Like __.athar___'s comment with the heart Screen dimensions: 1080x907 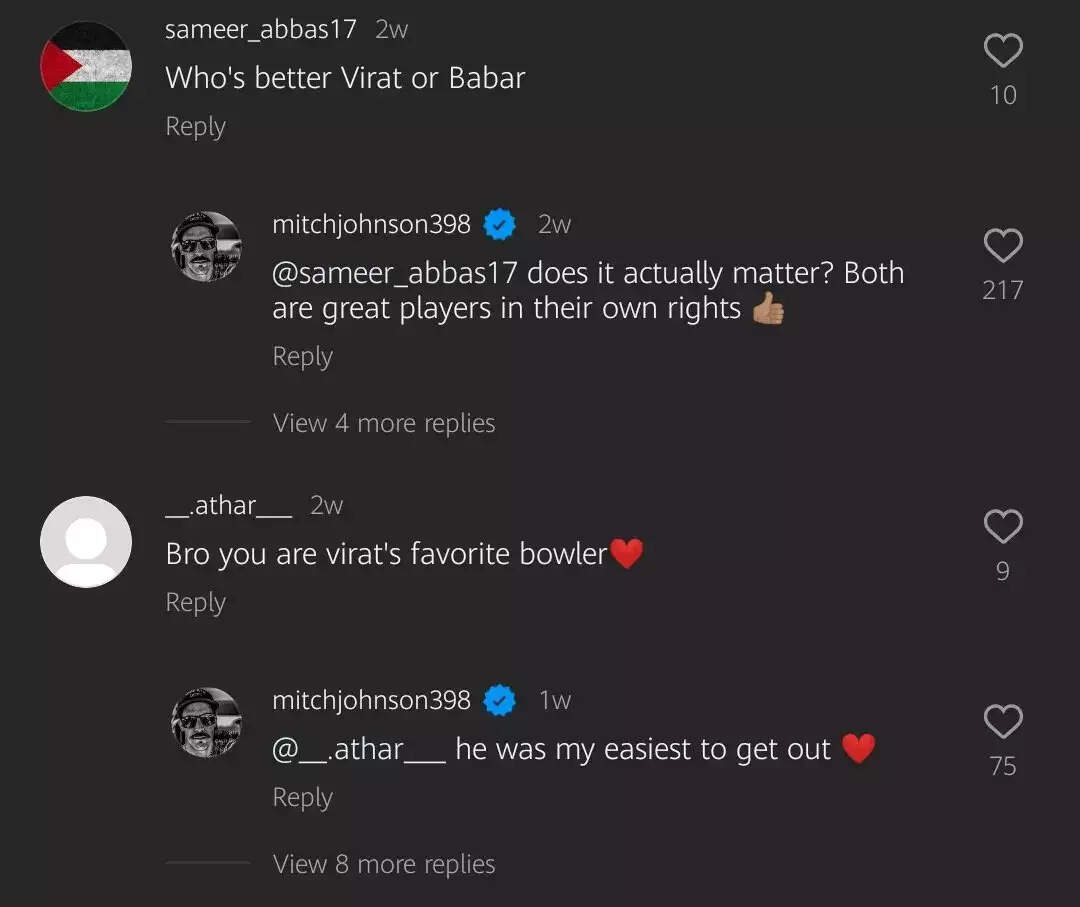click(x=1003, y=526)
